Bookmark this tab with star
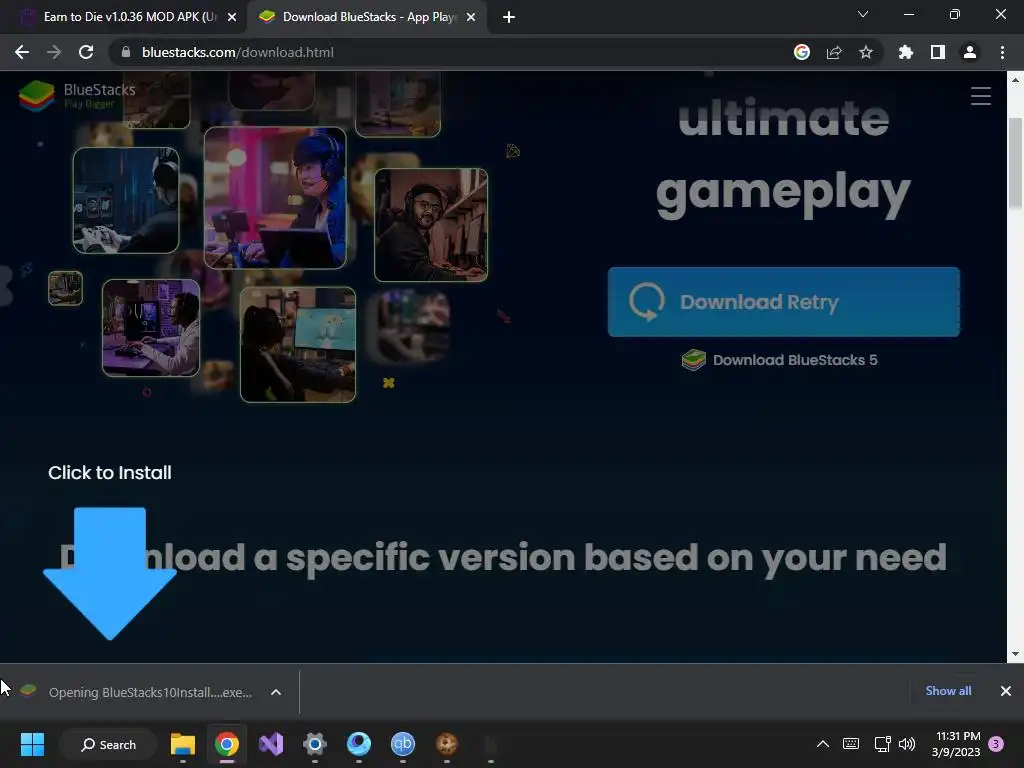The height and width of the screenshot is (768, 1024). [866, 52]
